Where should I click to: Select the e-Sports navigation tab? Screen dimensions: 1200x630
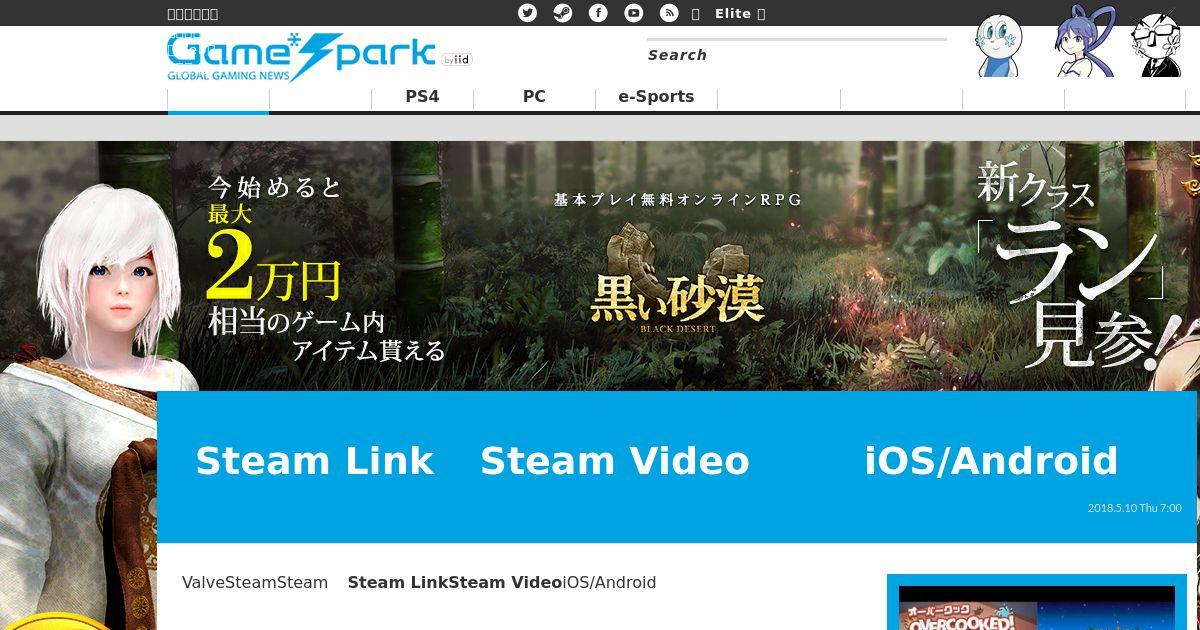[x=656, y=97]
